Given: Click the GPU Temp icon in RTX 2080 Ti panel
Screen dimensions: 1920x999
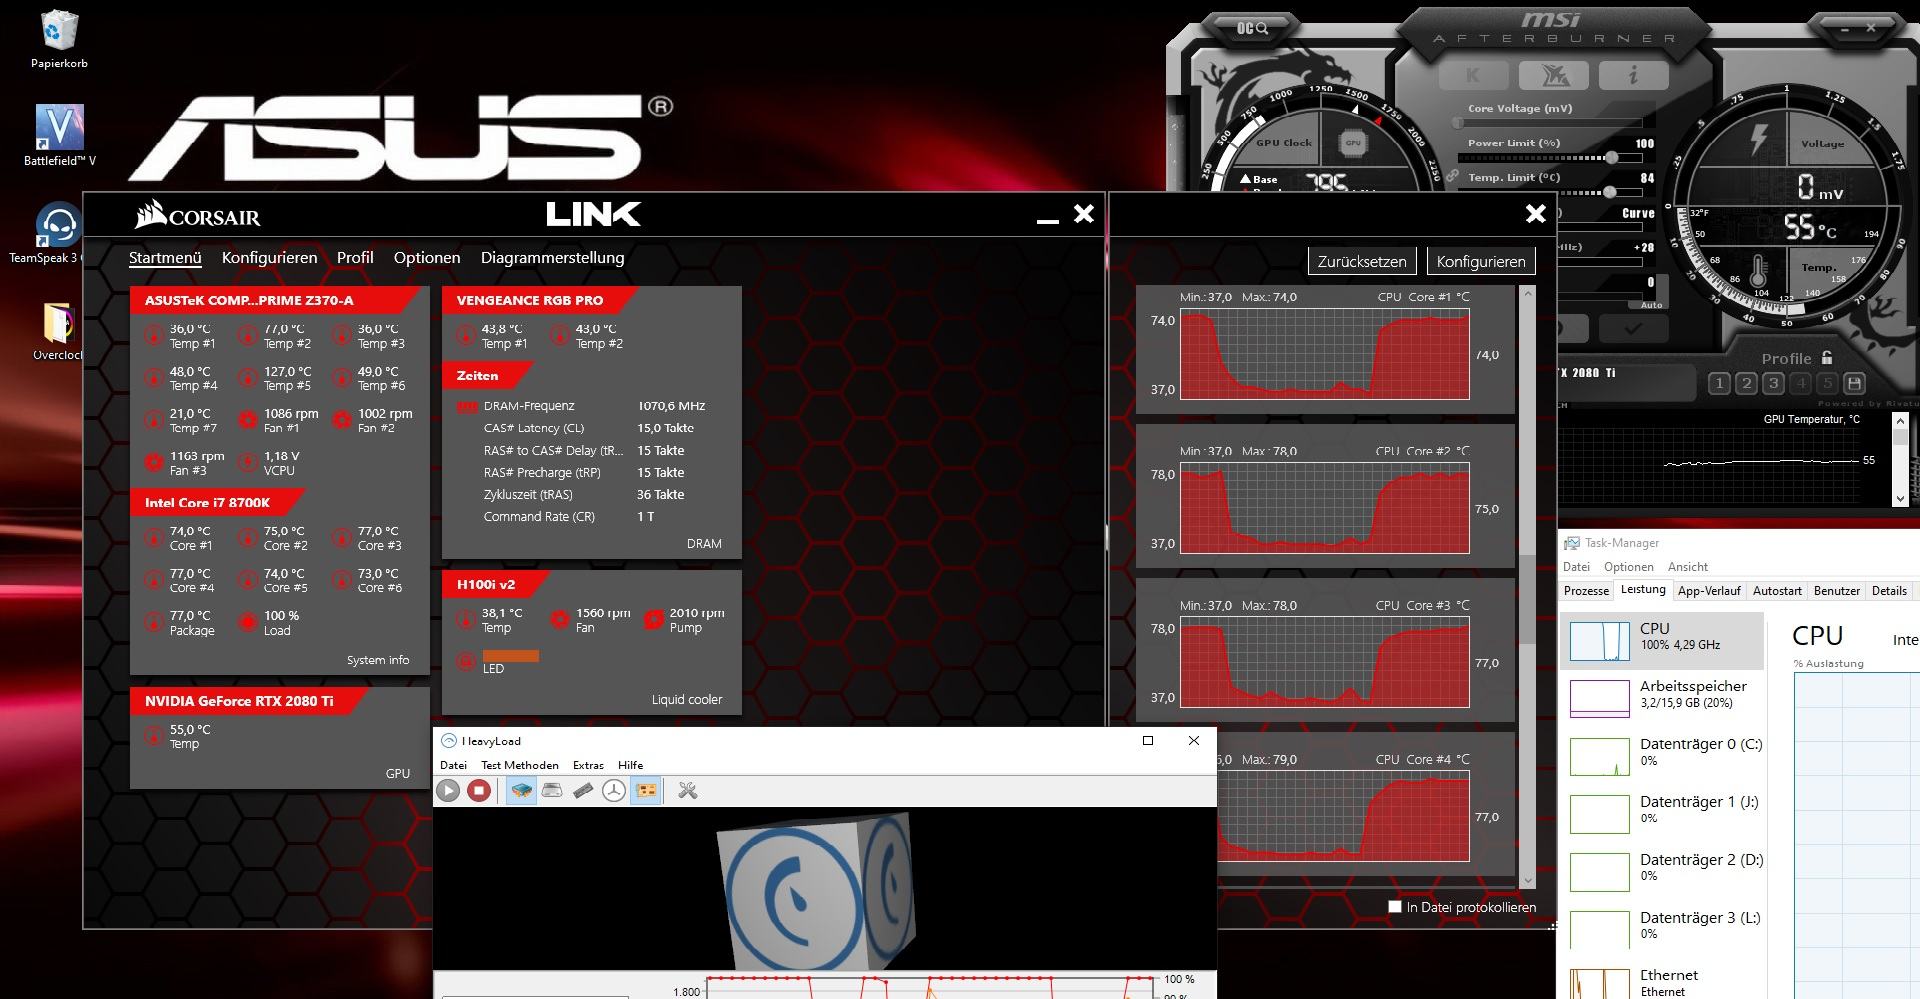Looking at the screenshot, I should (154, 736).
